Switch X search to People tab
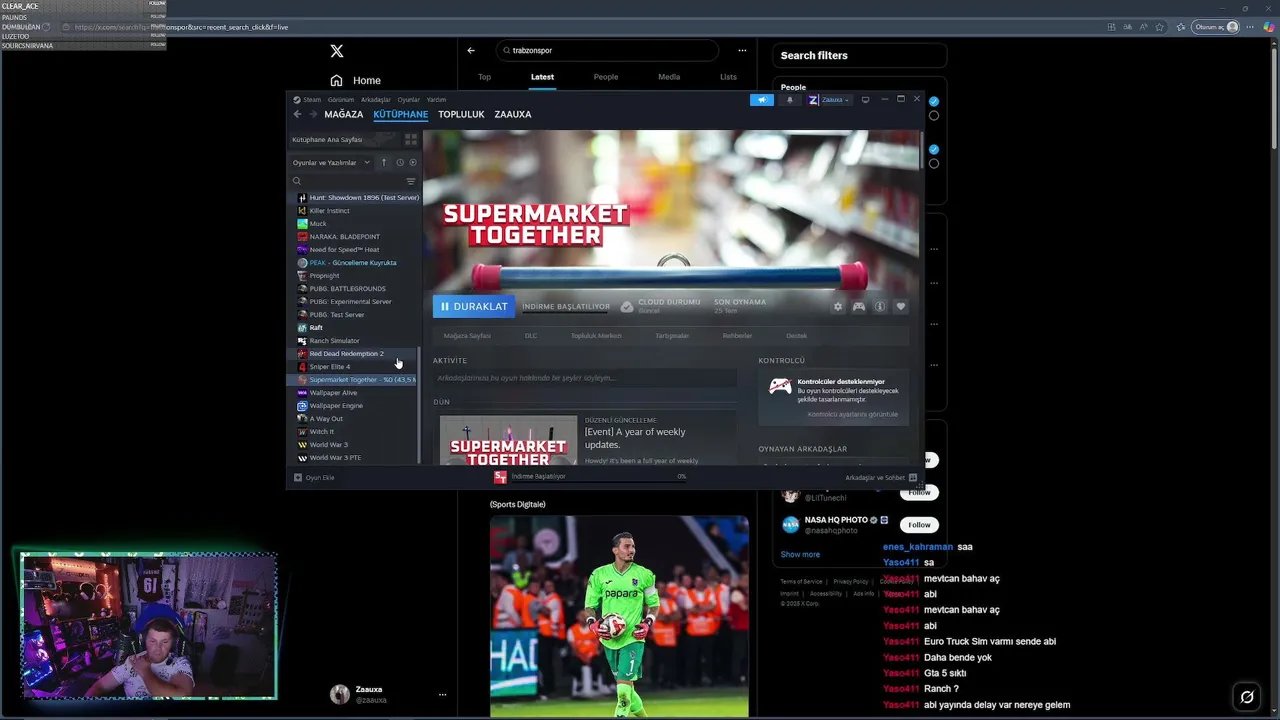 pos(606,77)
